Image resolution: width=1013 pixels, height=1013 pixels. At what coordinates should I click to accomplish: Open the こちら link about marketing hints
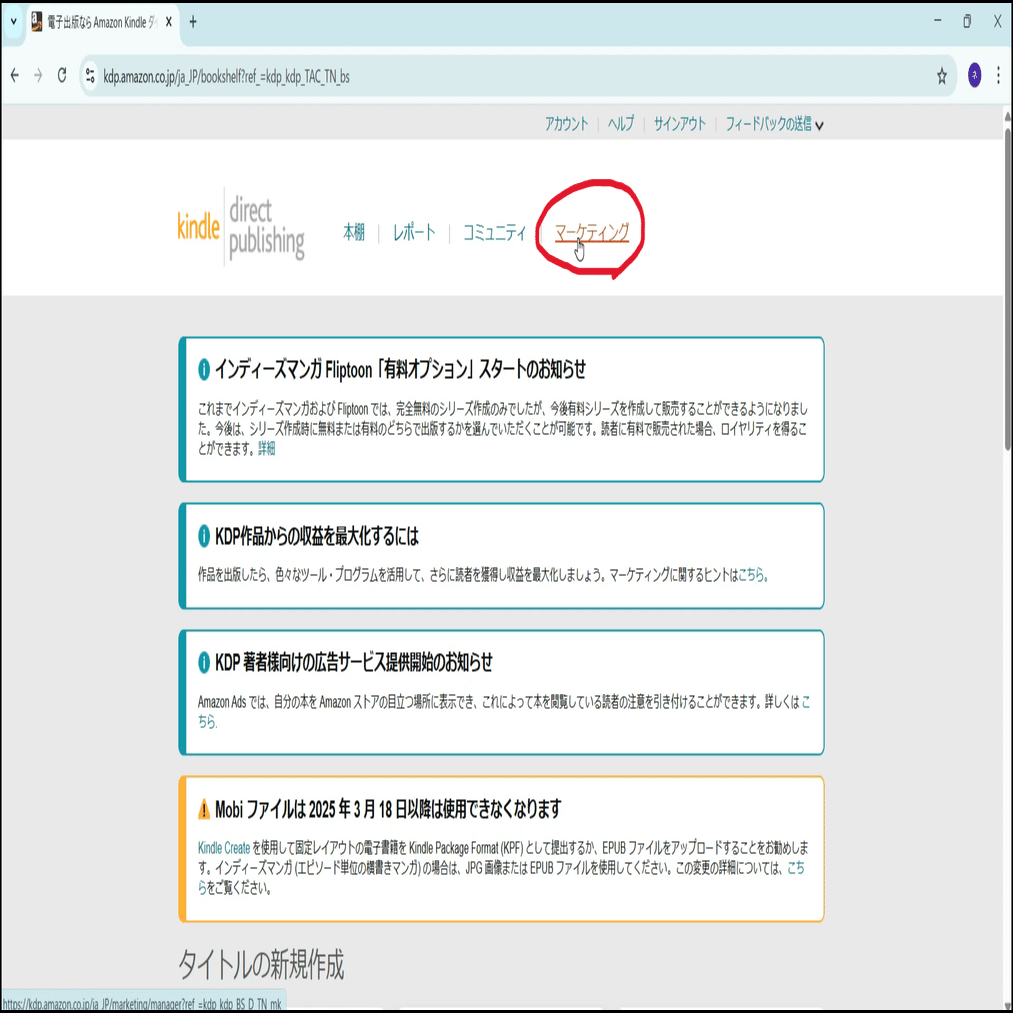753,574
